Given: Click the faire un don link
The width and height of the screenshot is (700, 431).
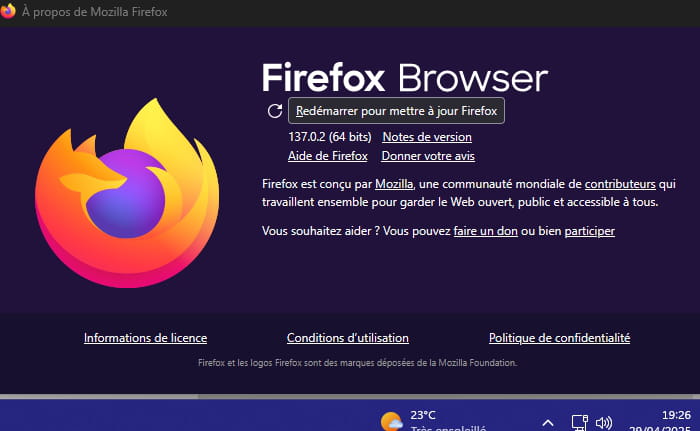Looking at the screenshot, I should (486, 231).
